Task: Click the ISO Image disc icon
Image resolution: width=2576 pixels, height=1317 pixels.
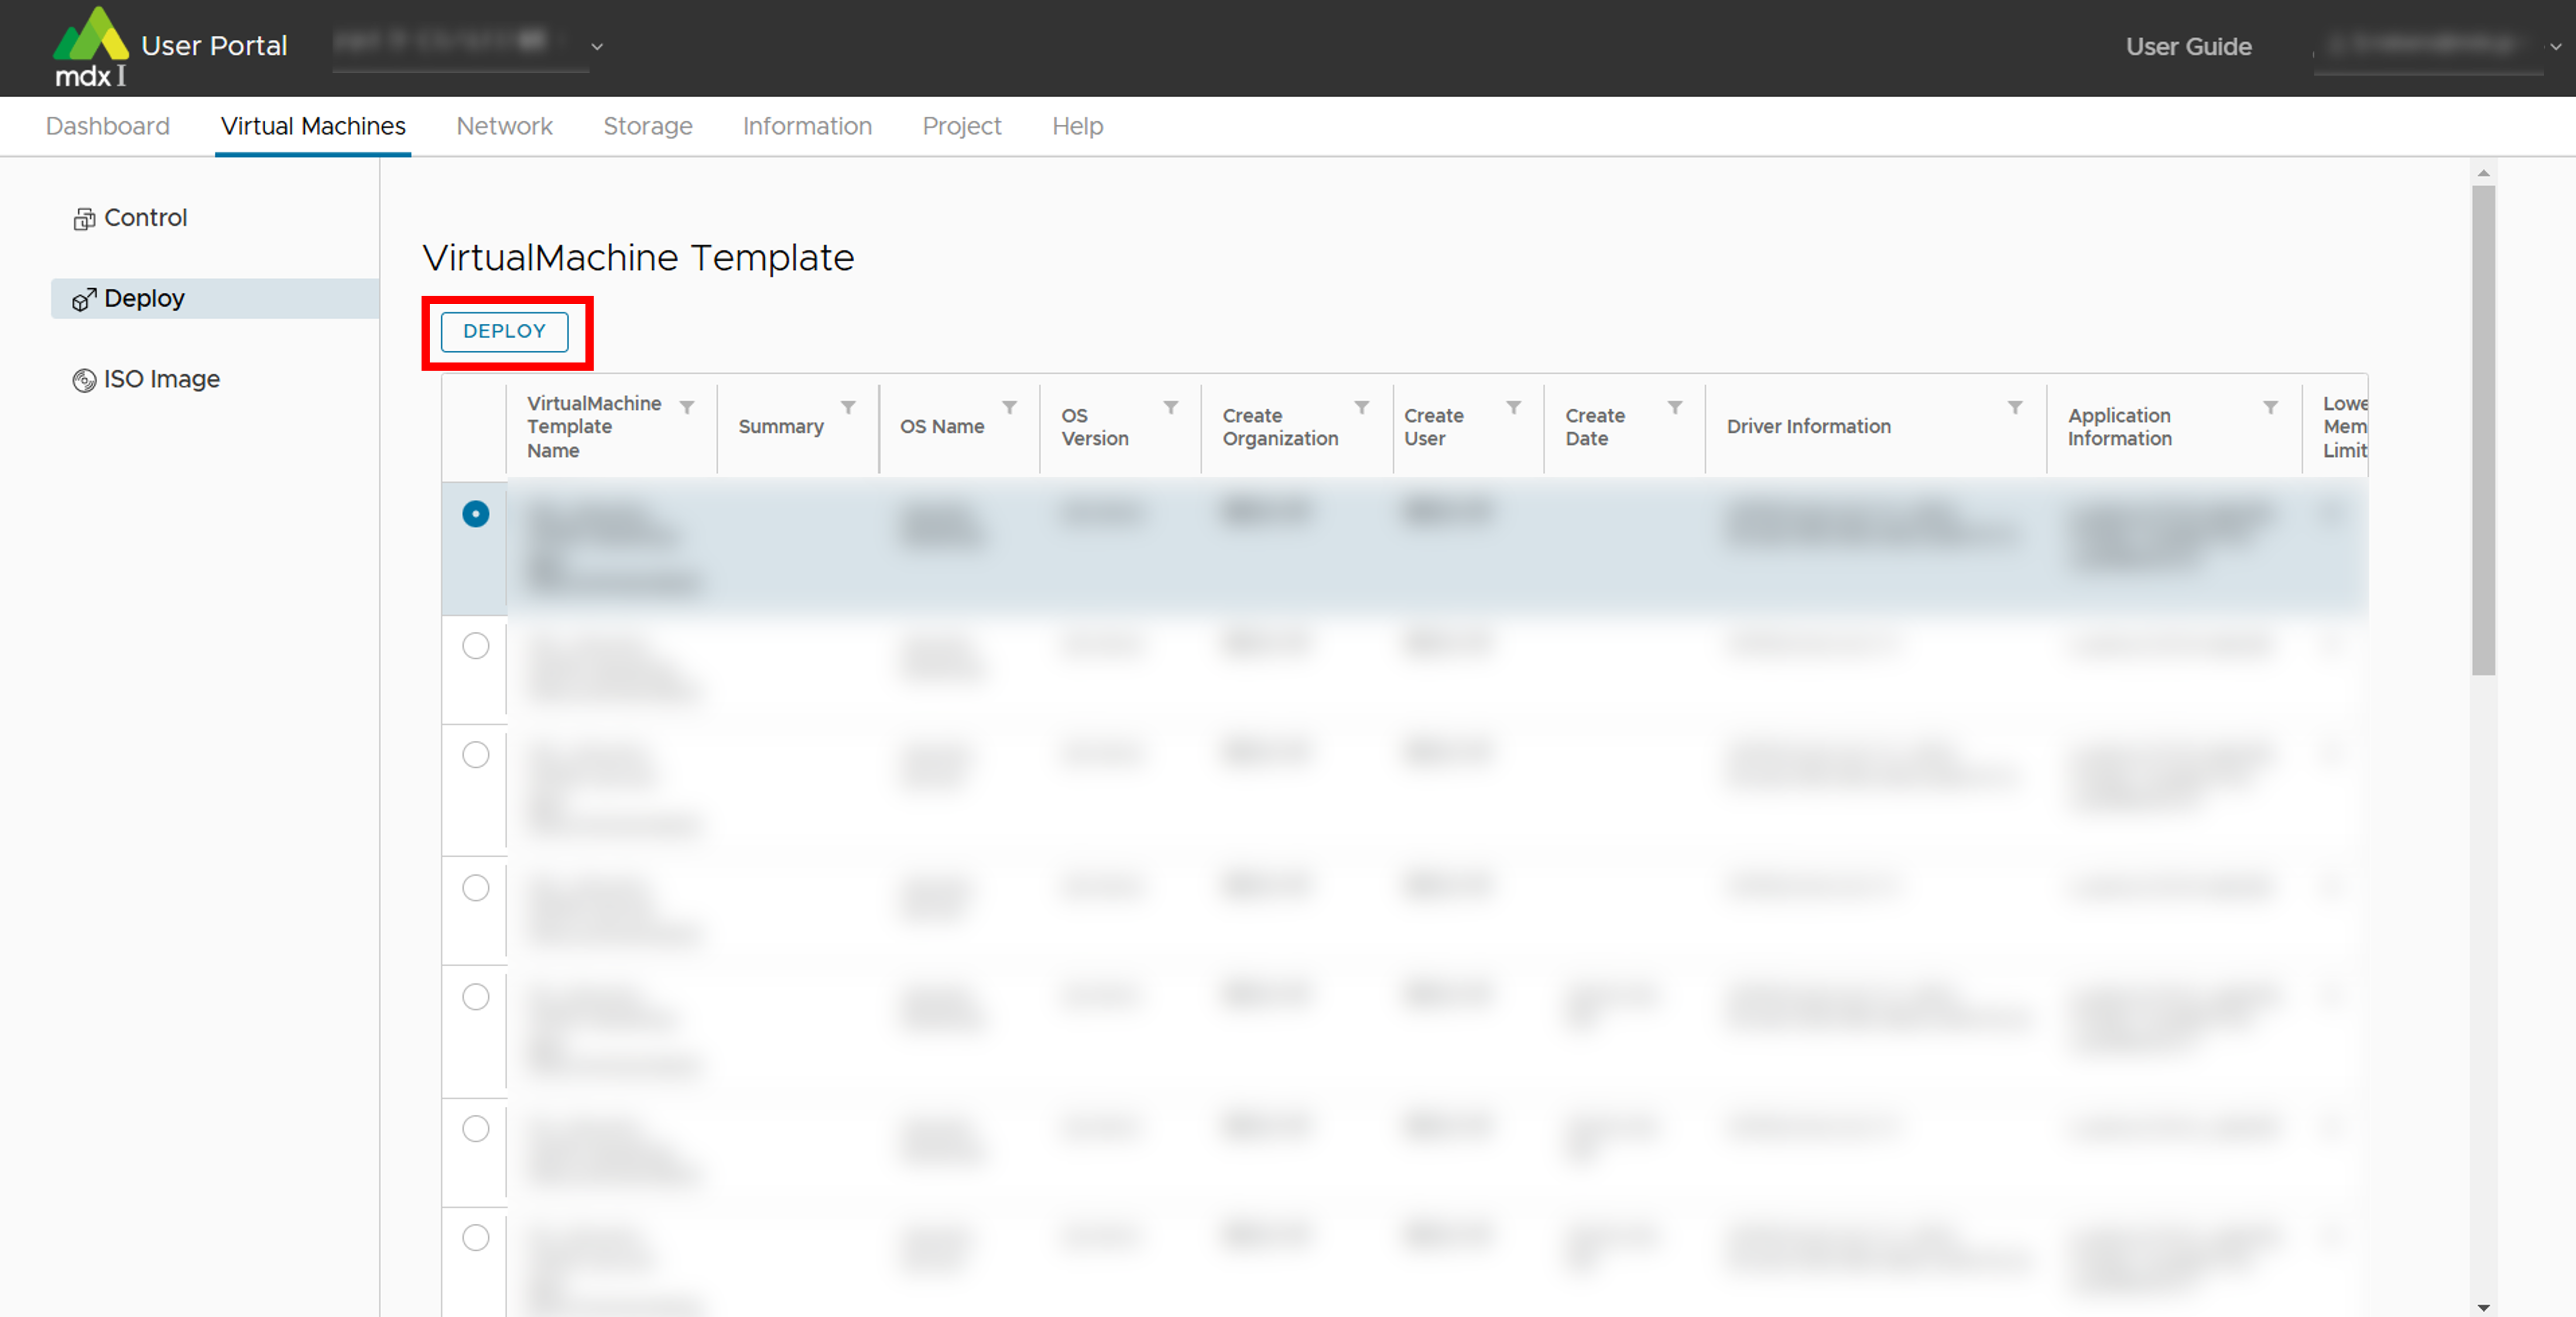Action: [84, 380]
